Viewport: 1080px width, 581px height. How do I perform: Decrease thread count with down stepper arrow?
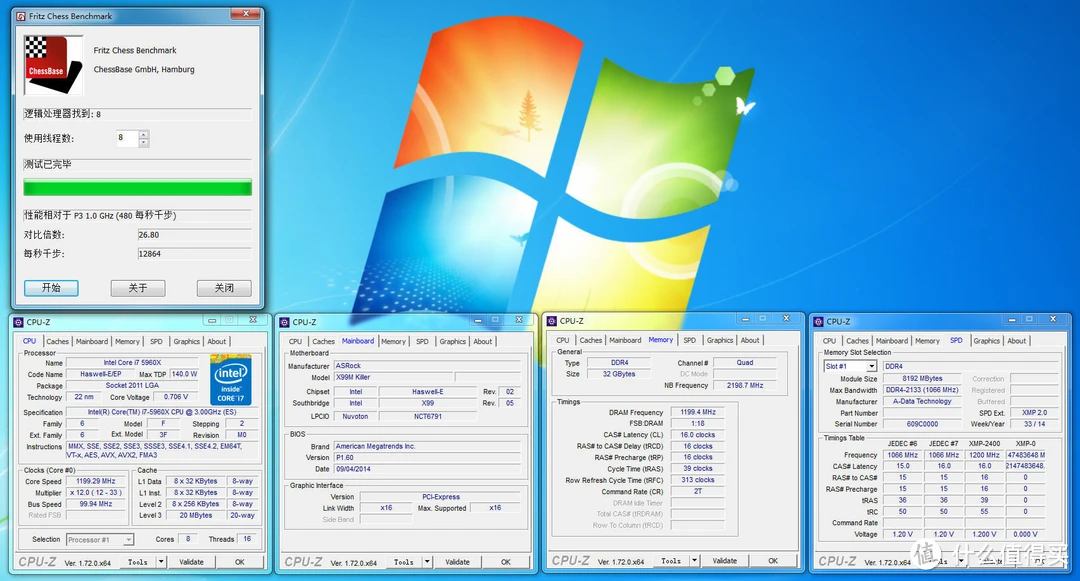click(143, 142)
